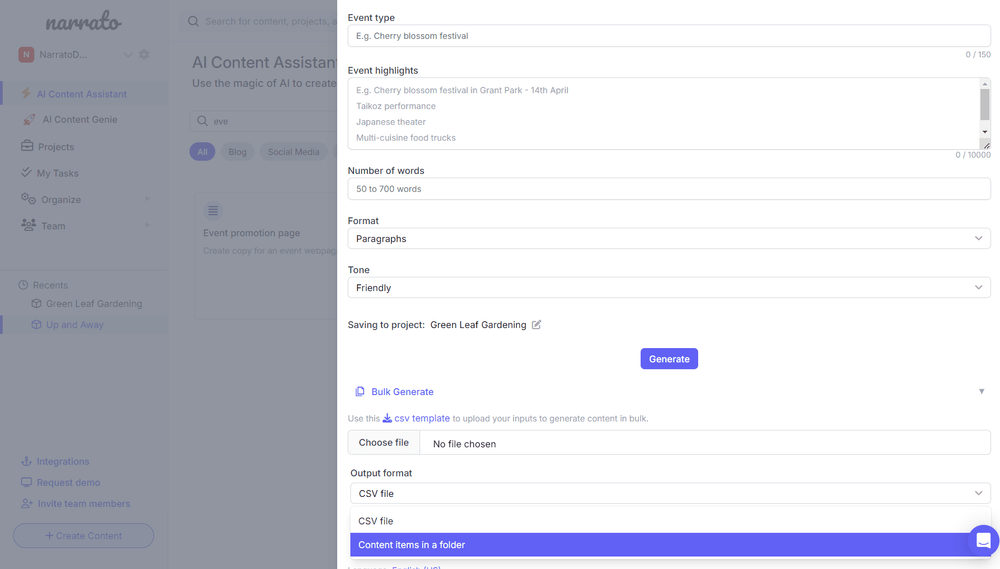
Task: Expand the Organize menu arrow
Action: (147, 199)
